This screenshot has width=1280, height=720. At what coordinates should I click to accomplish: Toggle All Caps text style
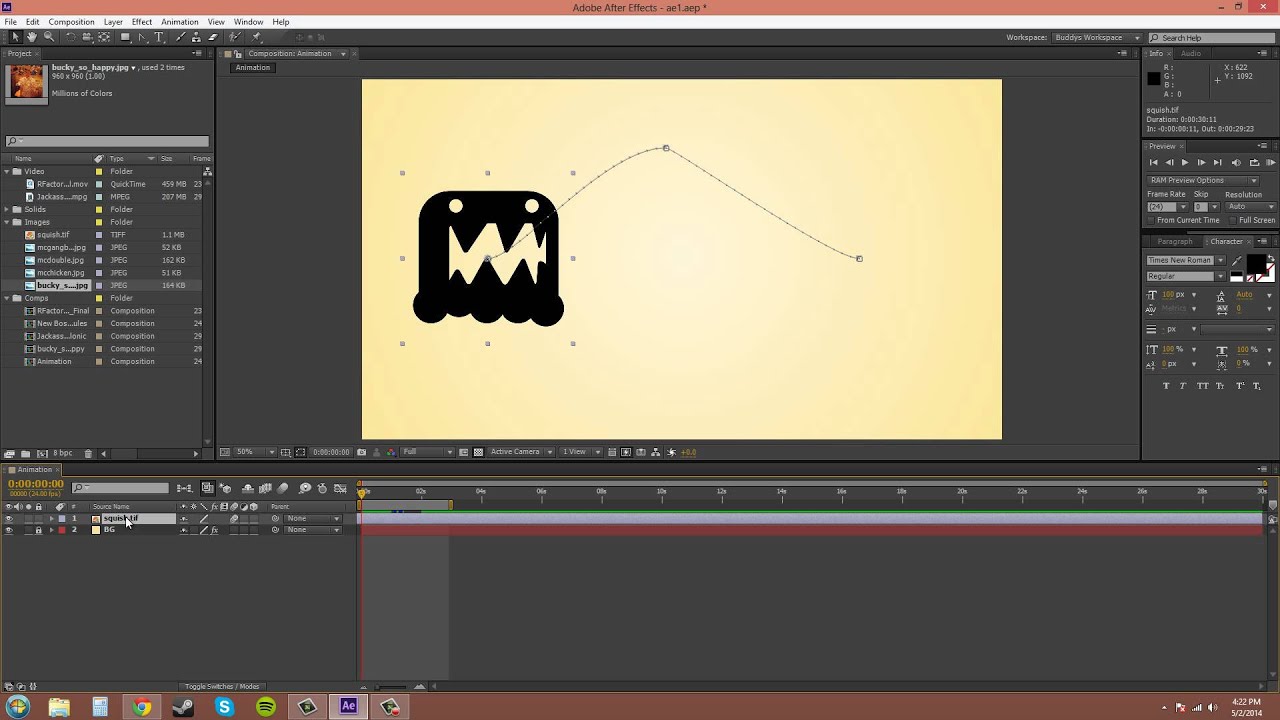click(1203, 386)
